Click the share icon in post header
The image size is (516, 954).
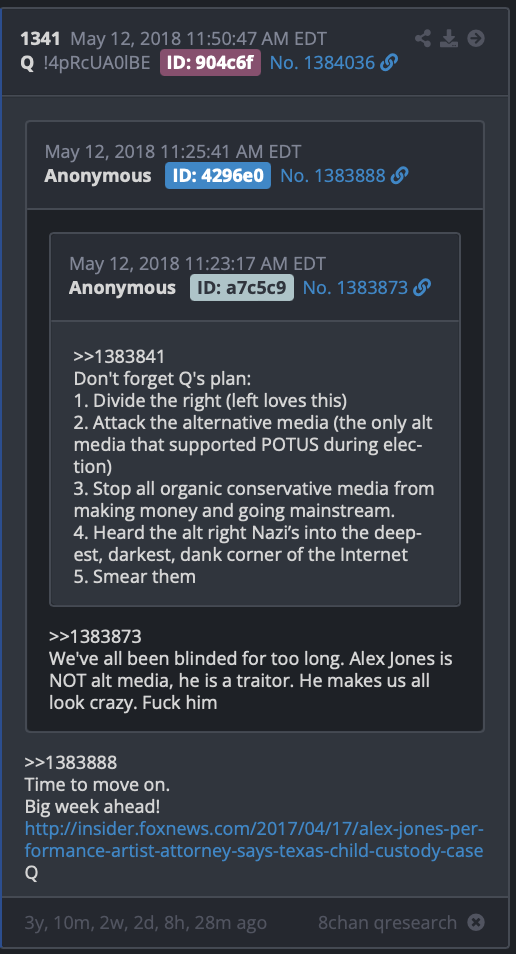pos(423,39)
